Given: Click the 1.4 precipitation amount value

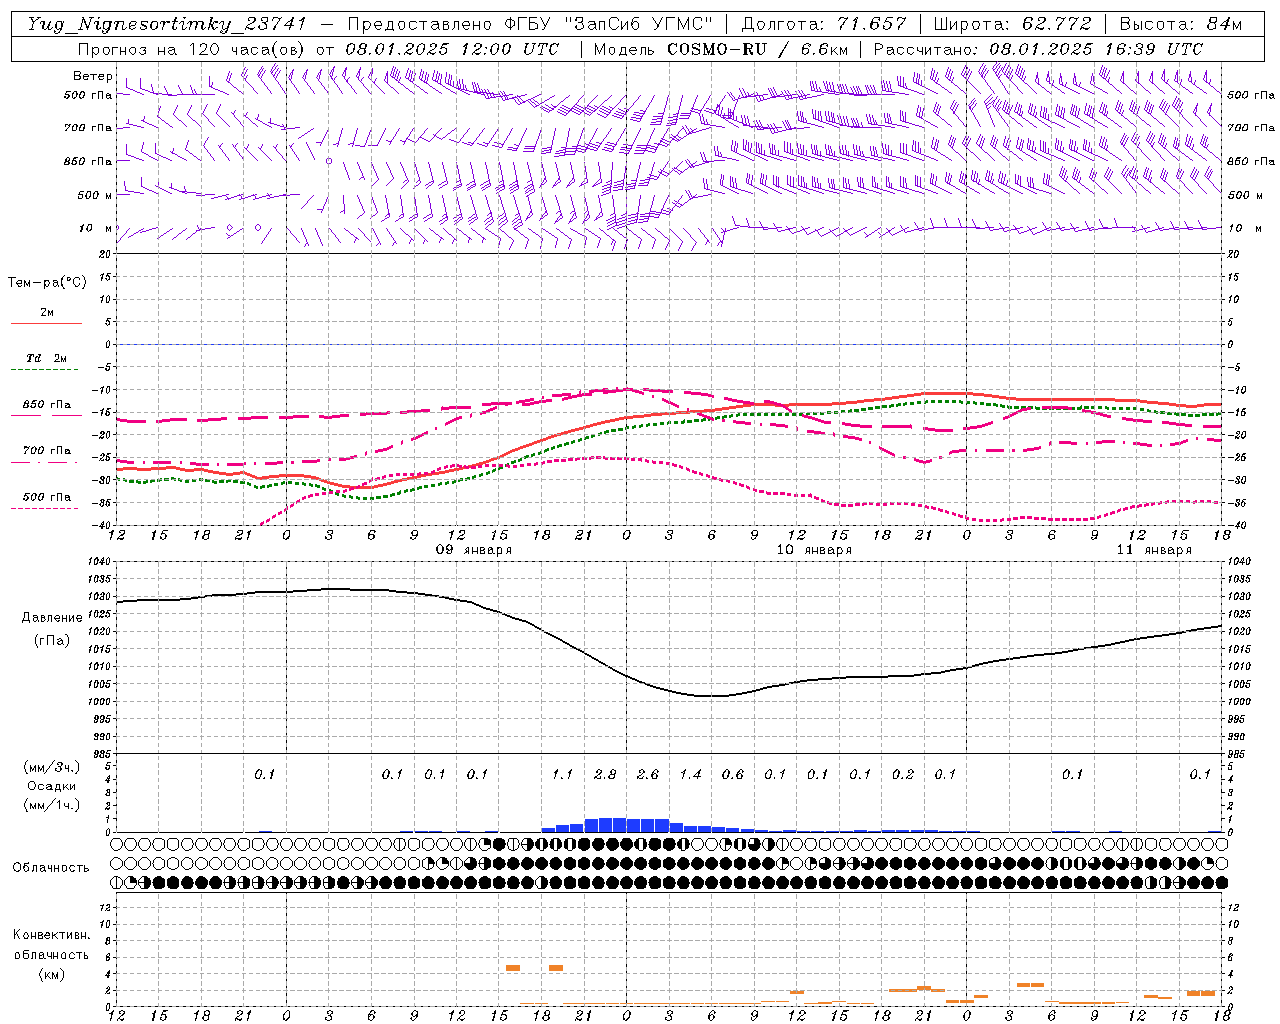Looking at the screenshot, I should tap(691, 774).
